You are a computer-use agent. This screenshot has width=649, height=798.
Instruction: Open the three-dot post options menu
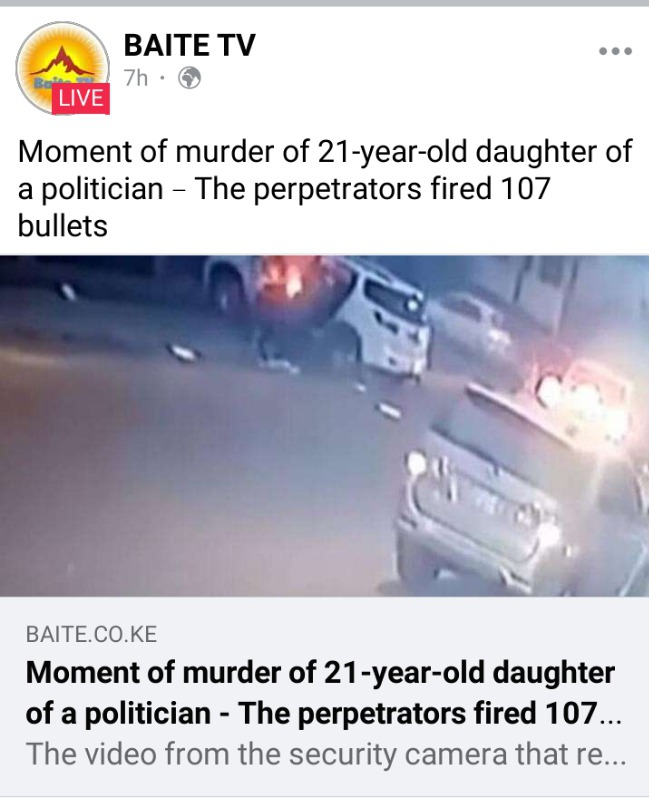[615, 51]
